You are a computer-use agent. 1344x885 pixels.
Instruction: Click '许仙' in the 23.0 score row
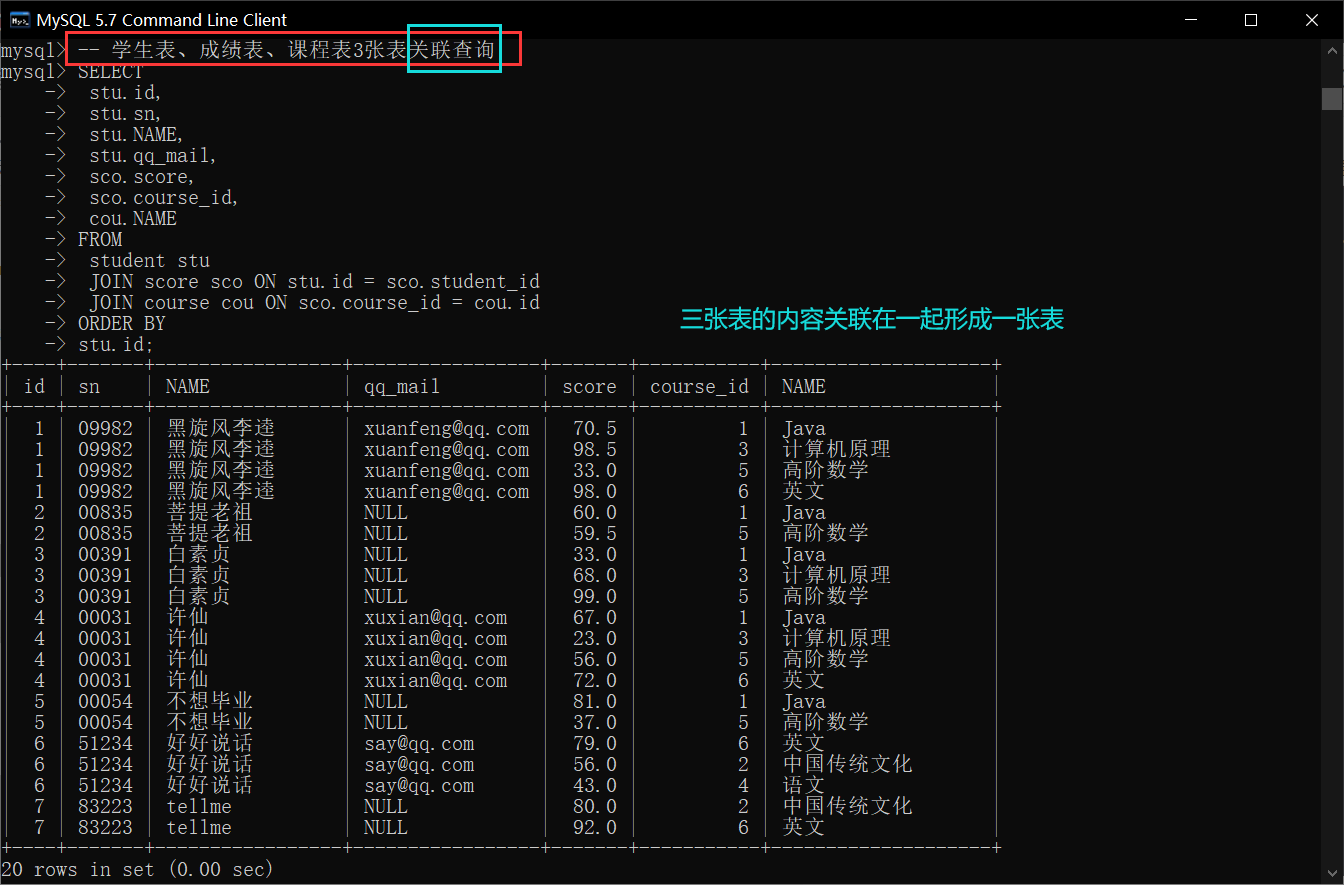coord(187,639)
